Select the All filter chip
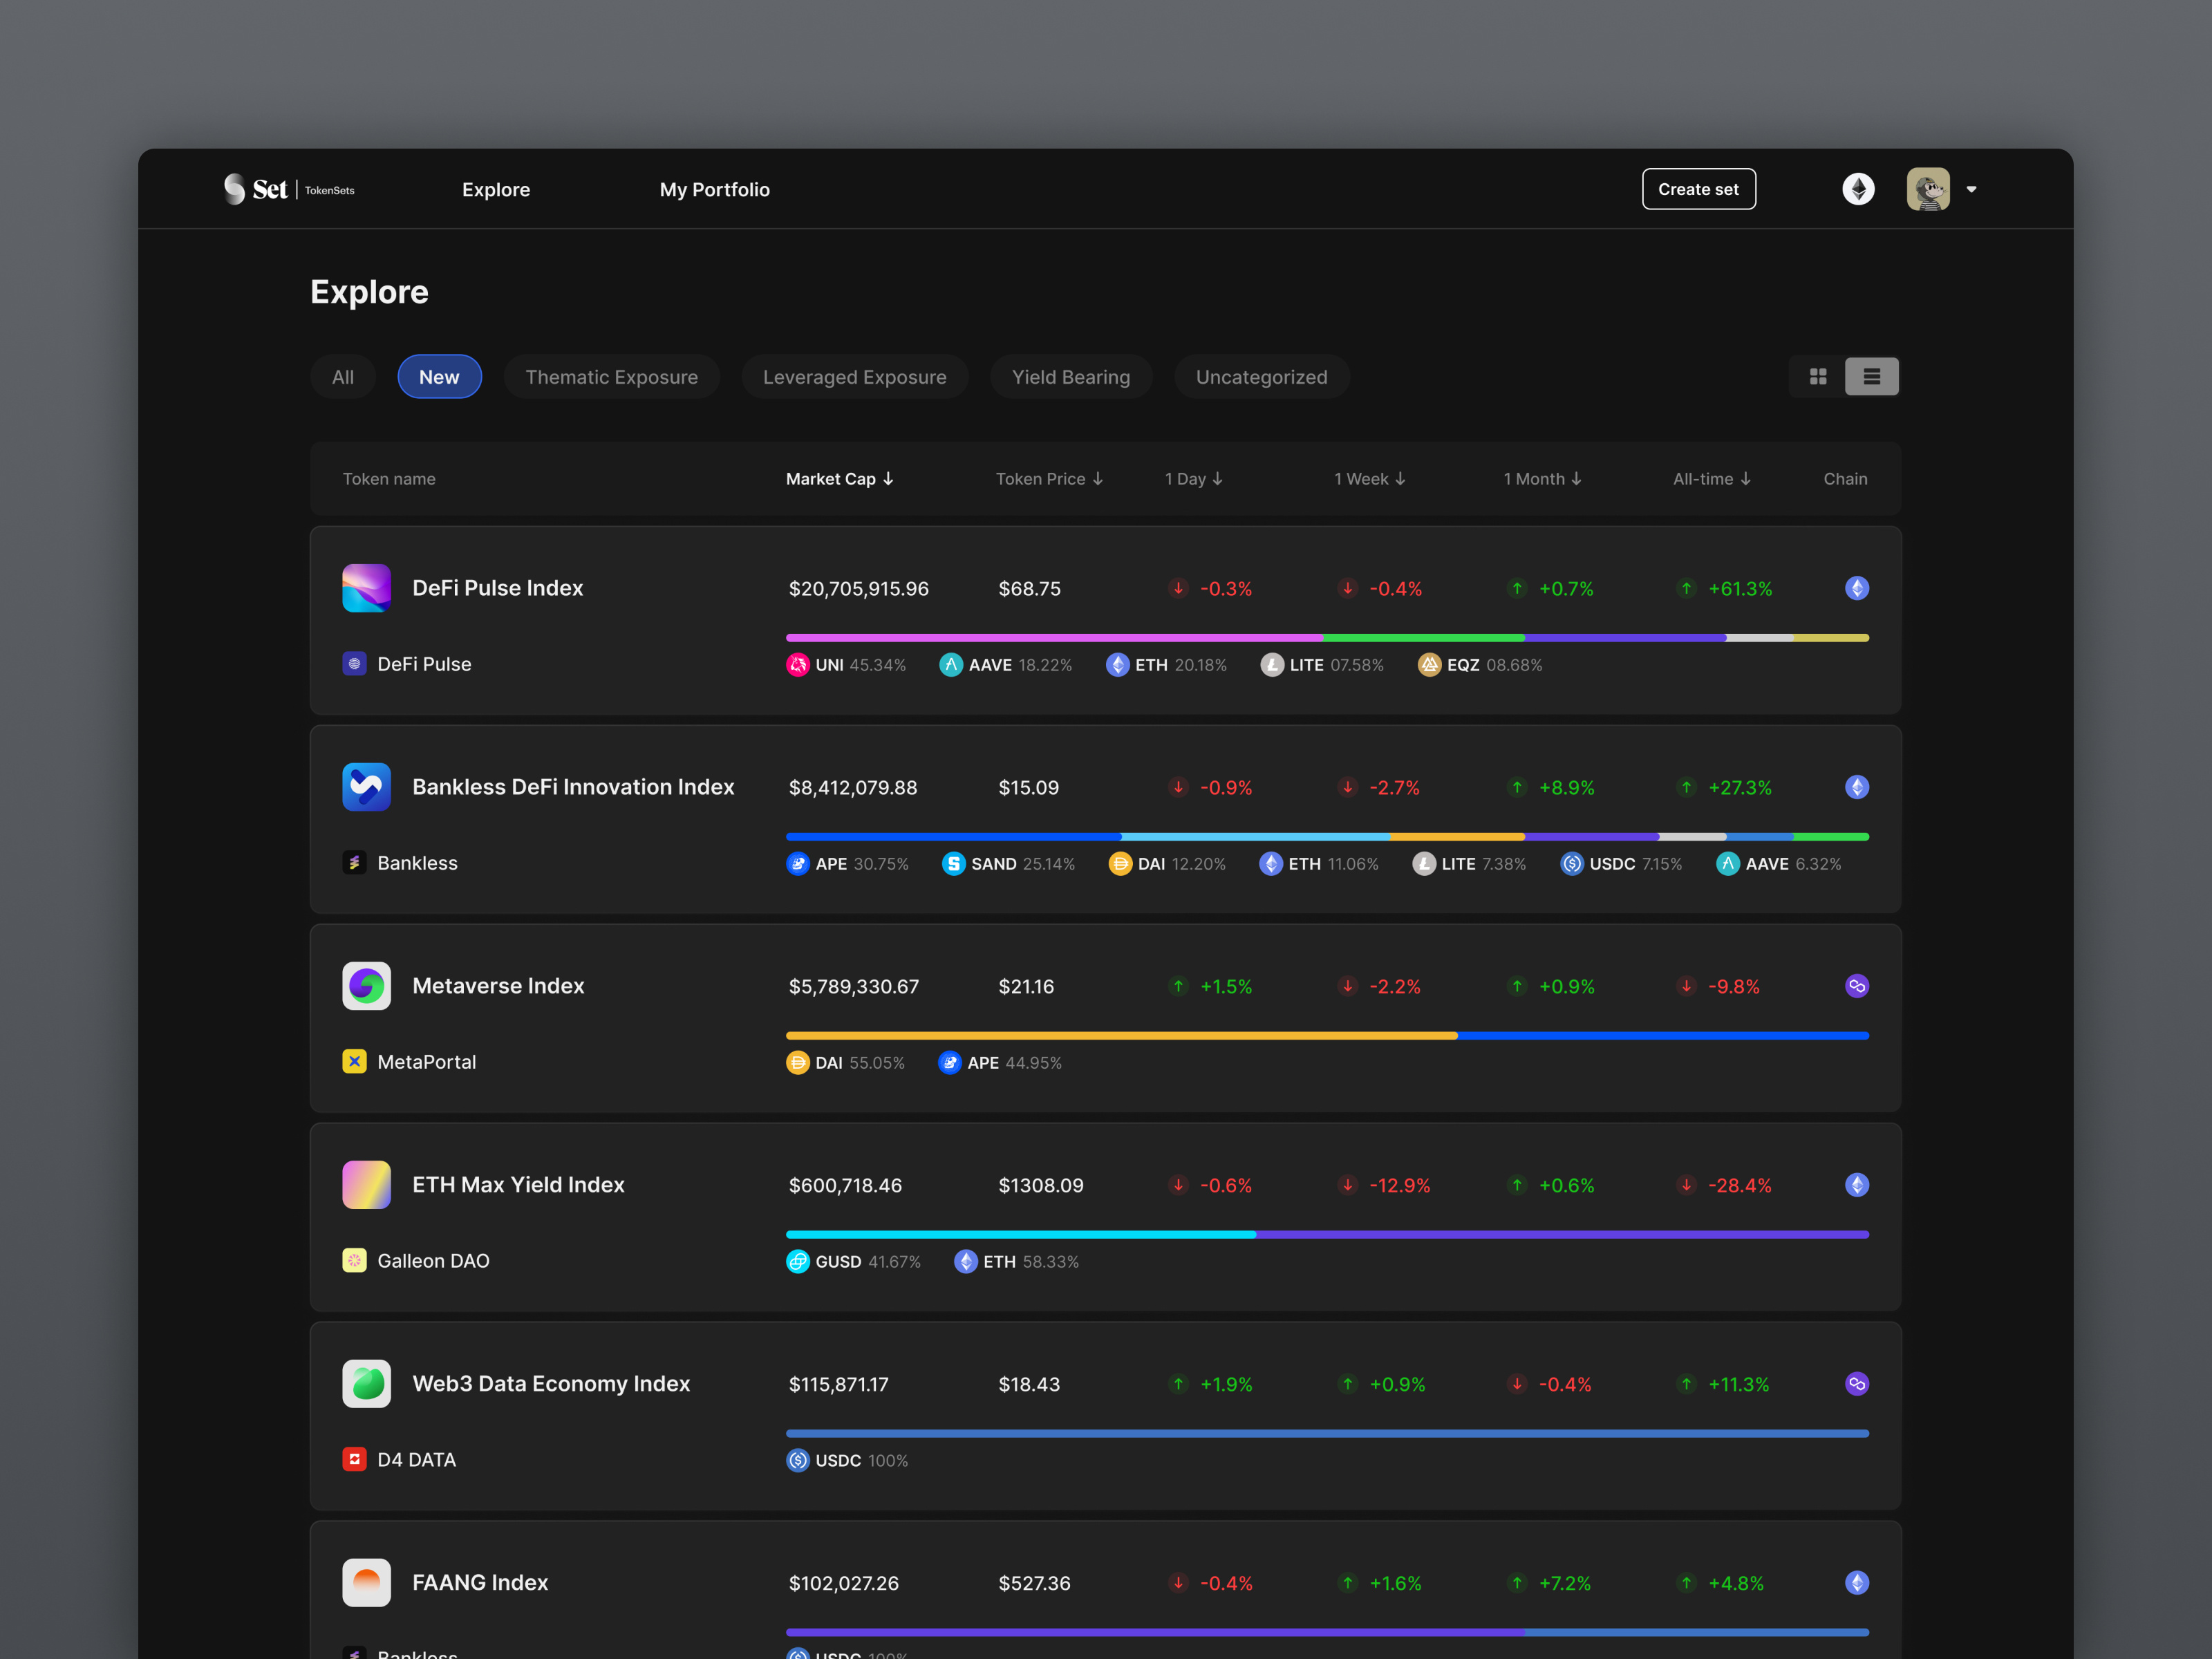2212x1659 pixels. click(x=343, y=377)
